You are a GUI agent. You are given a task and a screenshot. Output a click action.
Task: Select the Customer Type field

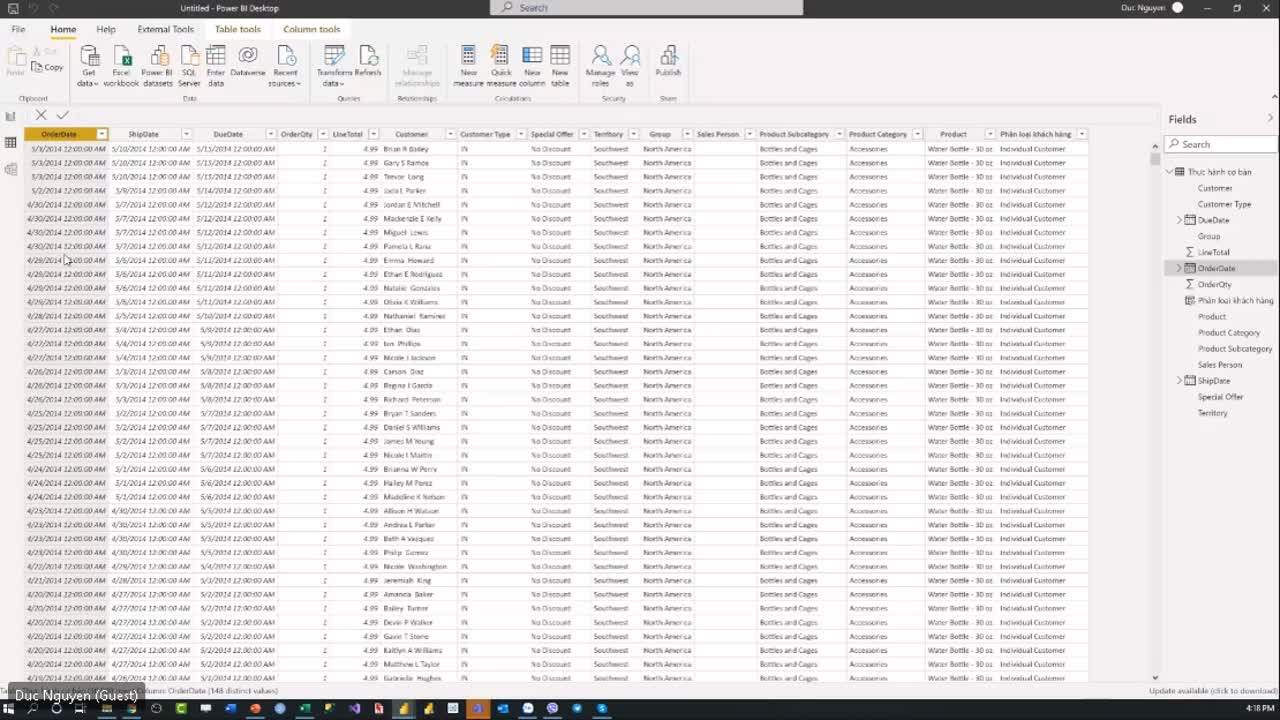coord(1224,204)
